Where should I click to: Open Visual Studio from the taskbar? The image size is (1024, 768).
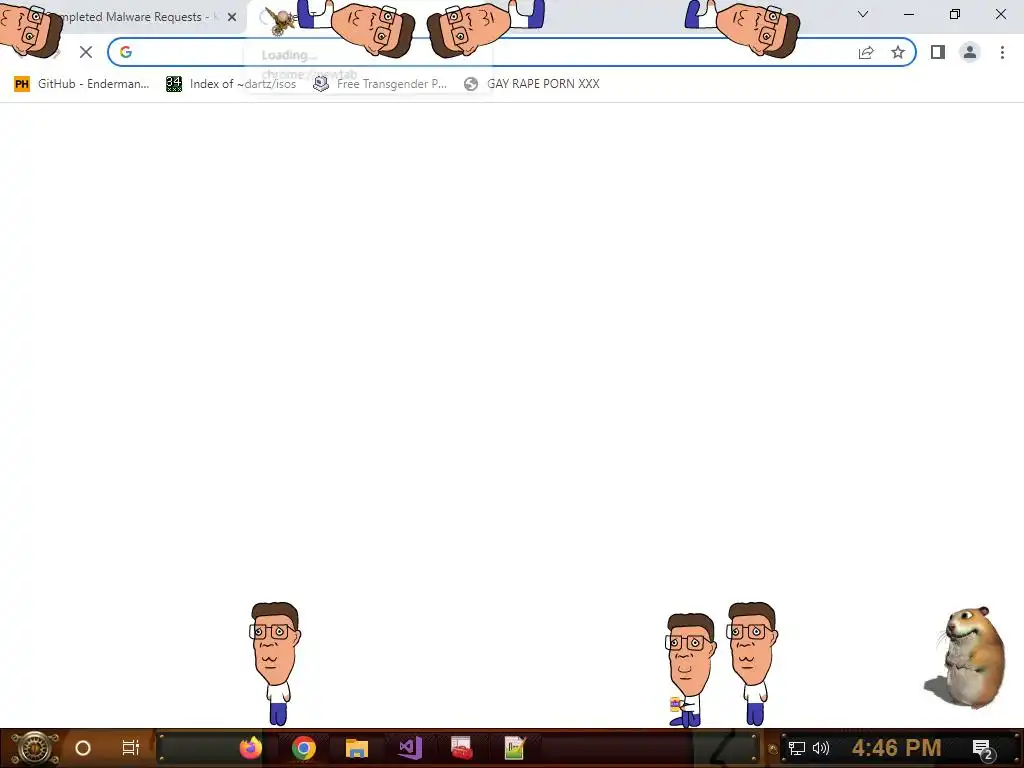(x=410, y=748)
